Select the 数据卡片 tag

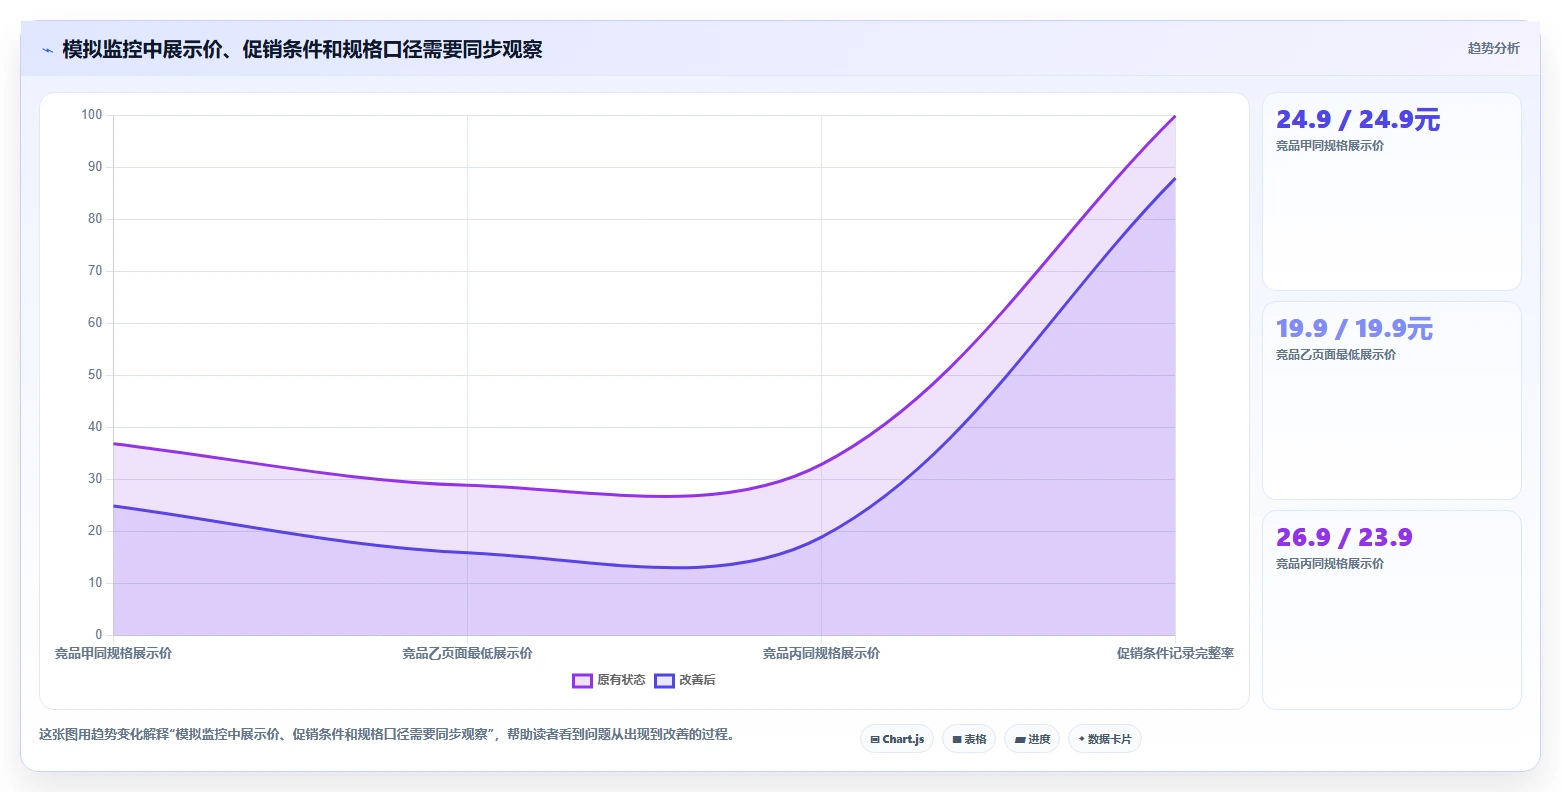[1105, 739]
